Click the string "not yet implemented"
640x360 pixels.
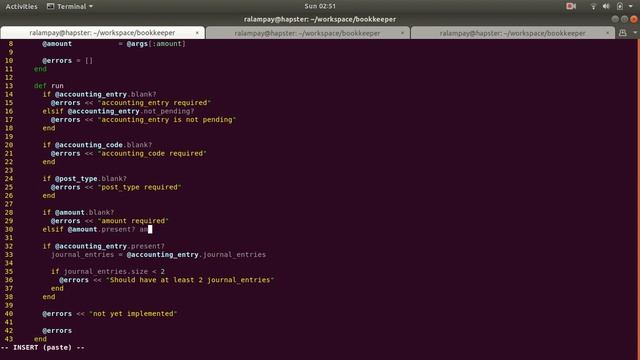[x=133, y=314]
